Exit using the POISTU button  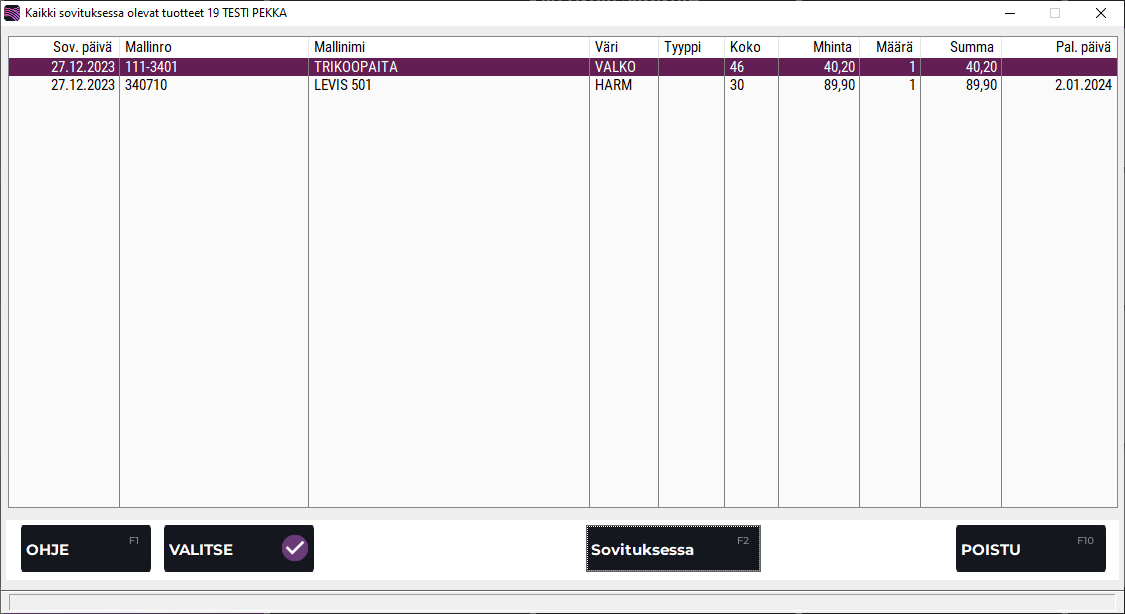pos(1030,549)
